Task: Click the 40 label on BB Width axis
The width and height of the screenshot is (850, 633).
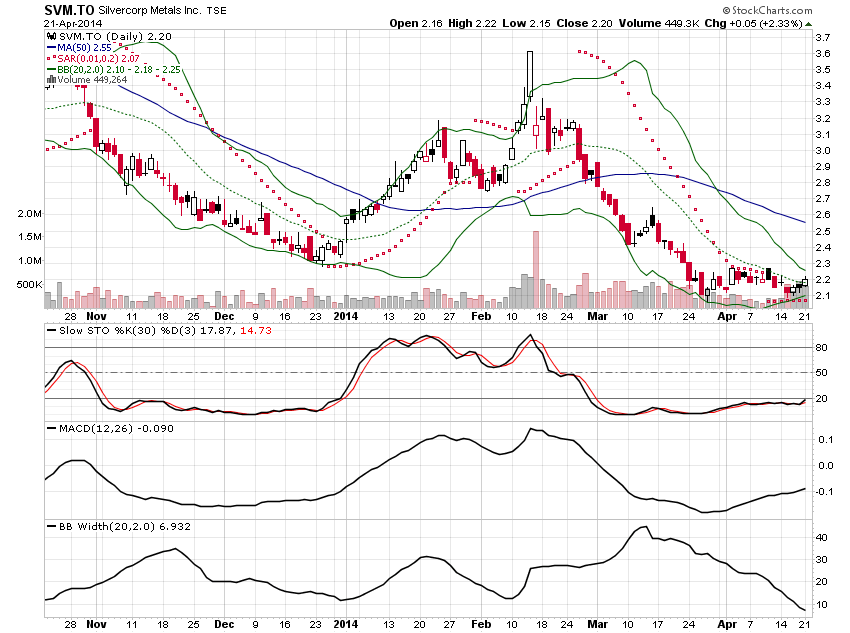Action: coord(822,538)
